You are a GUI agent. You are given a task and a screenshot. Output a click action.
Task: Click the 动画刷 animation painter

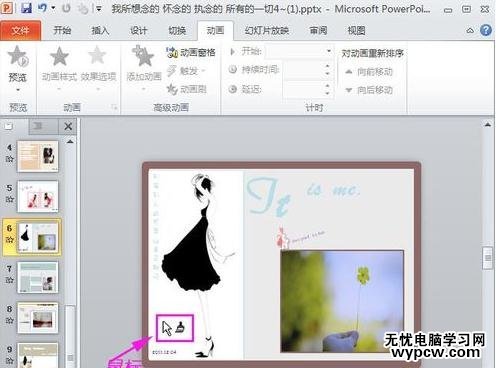point(187,89)
